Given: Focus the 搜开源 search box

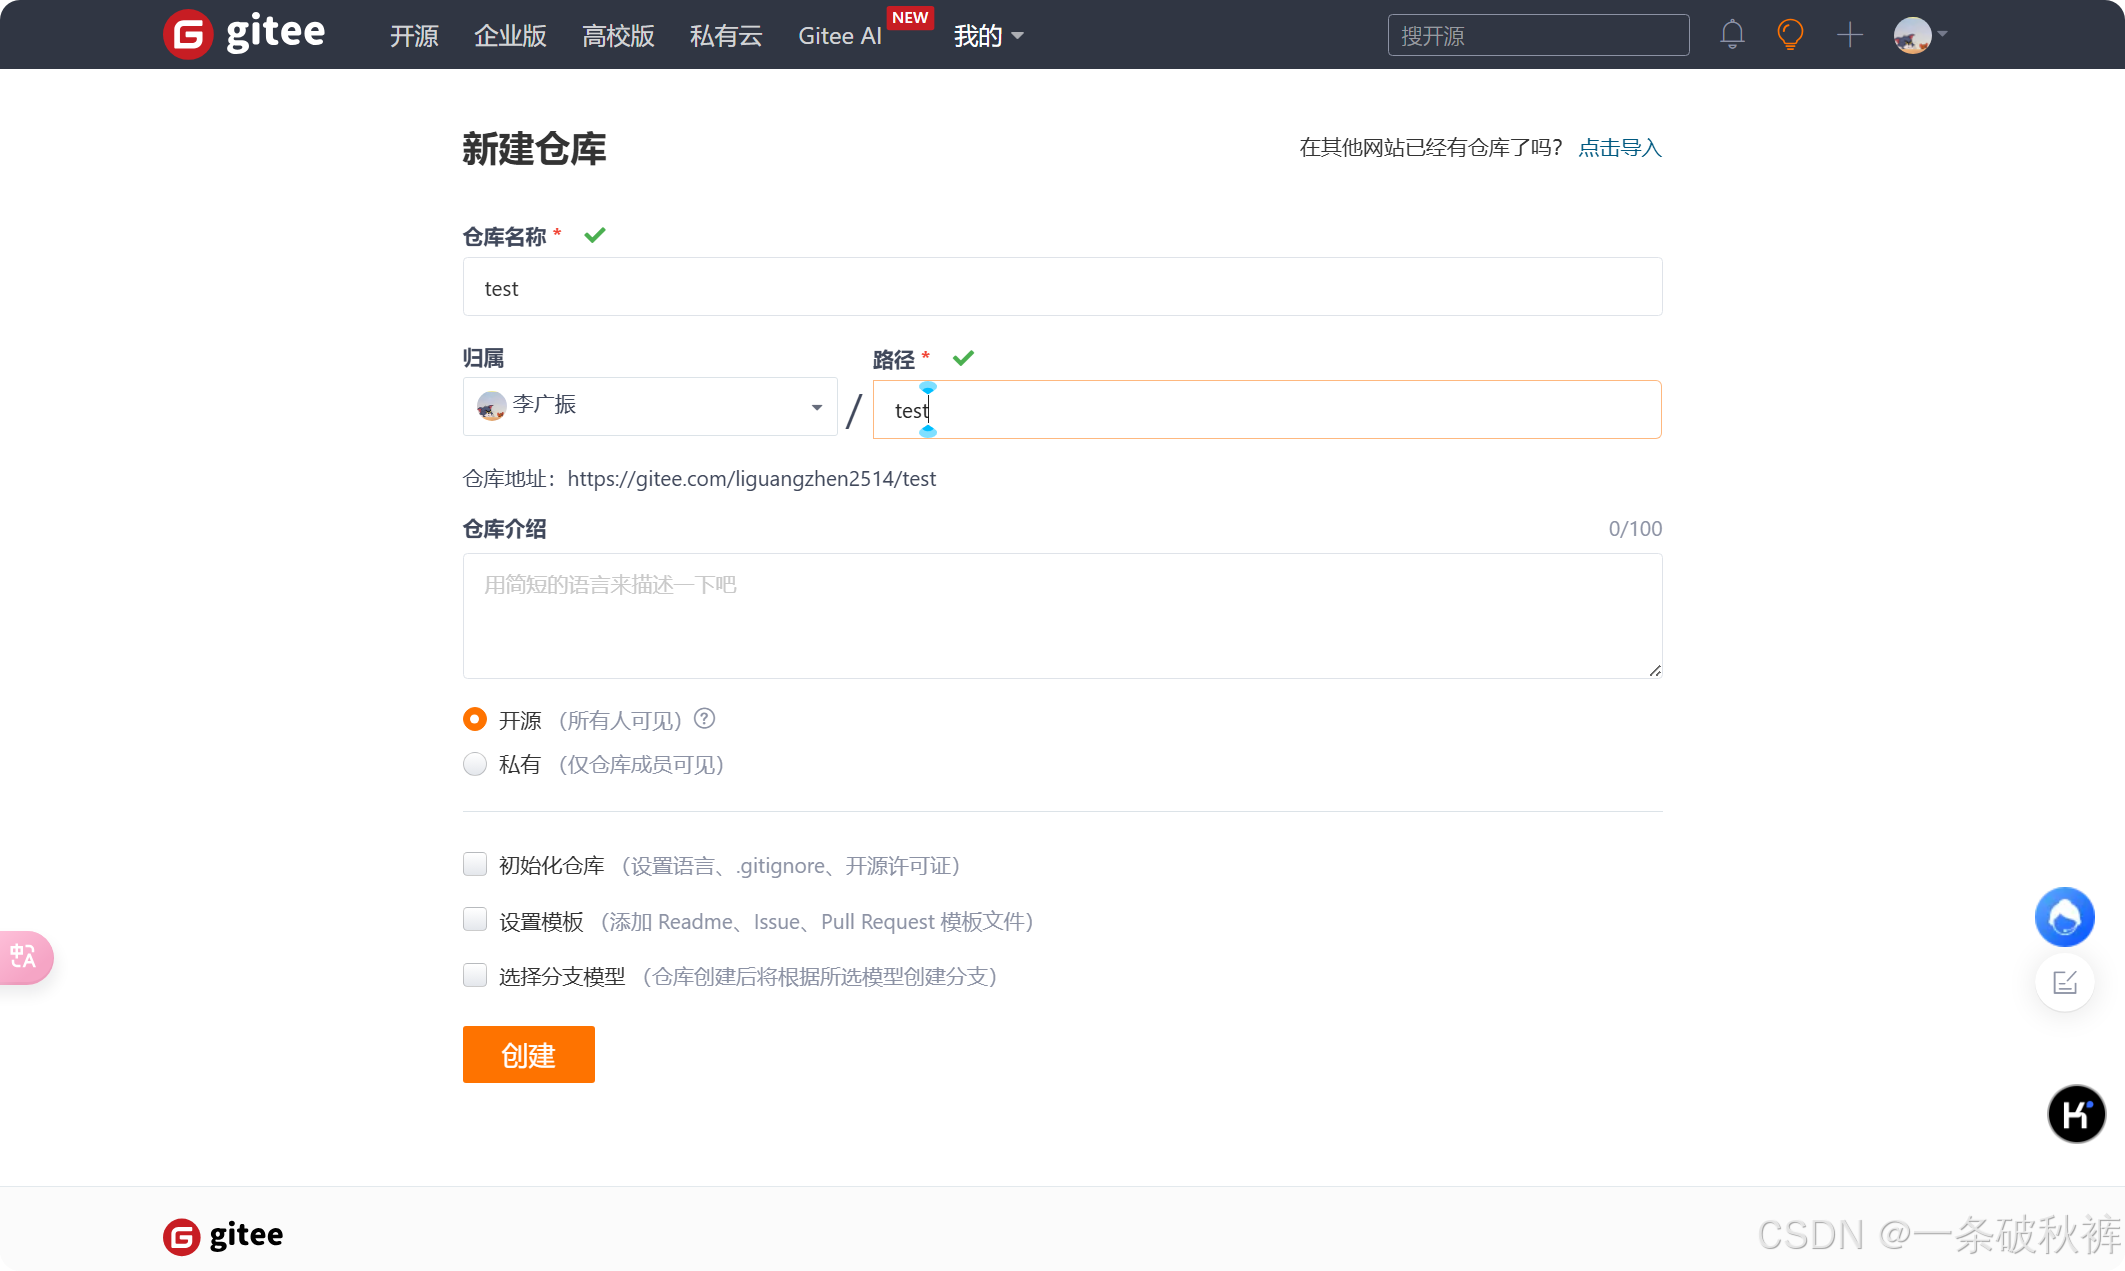Looking at the screenshot, I should [x=1538, y=35].
